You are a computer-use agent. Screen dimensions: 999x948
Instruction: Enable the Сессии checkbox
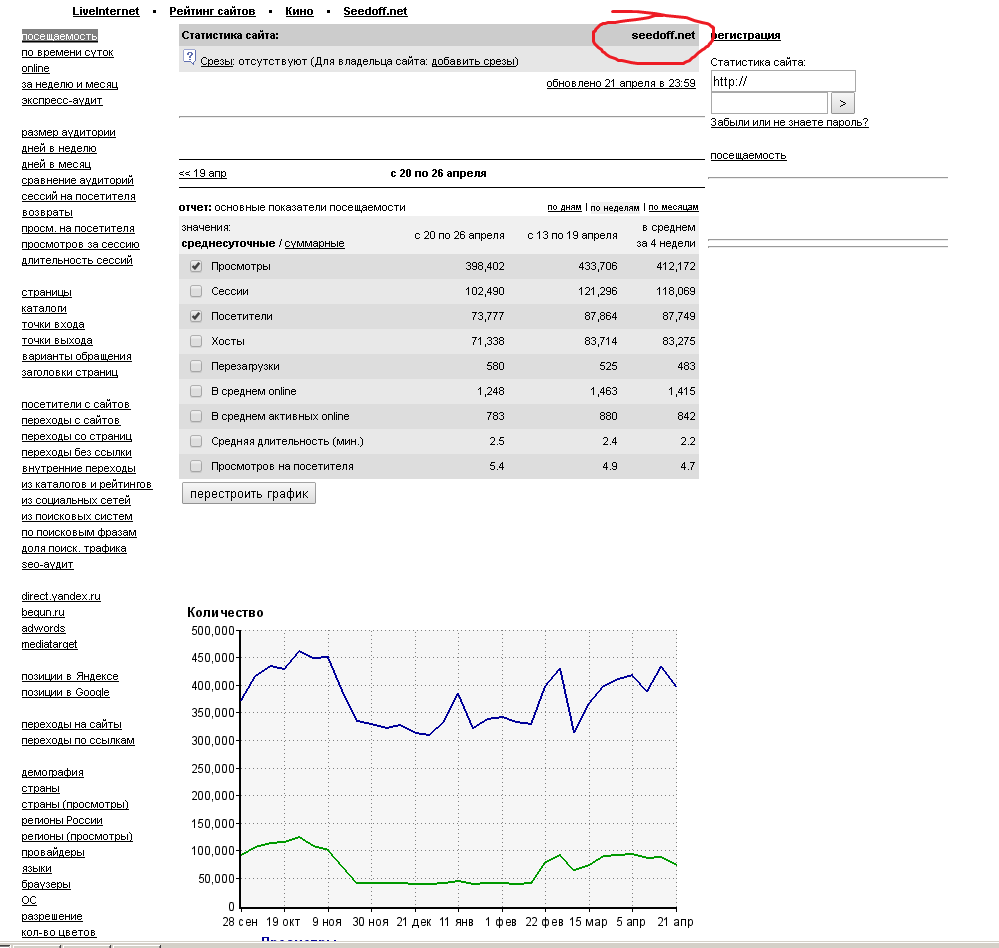196,291
